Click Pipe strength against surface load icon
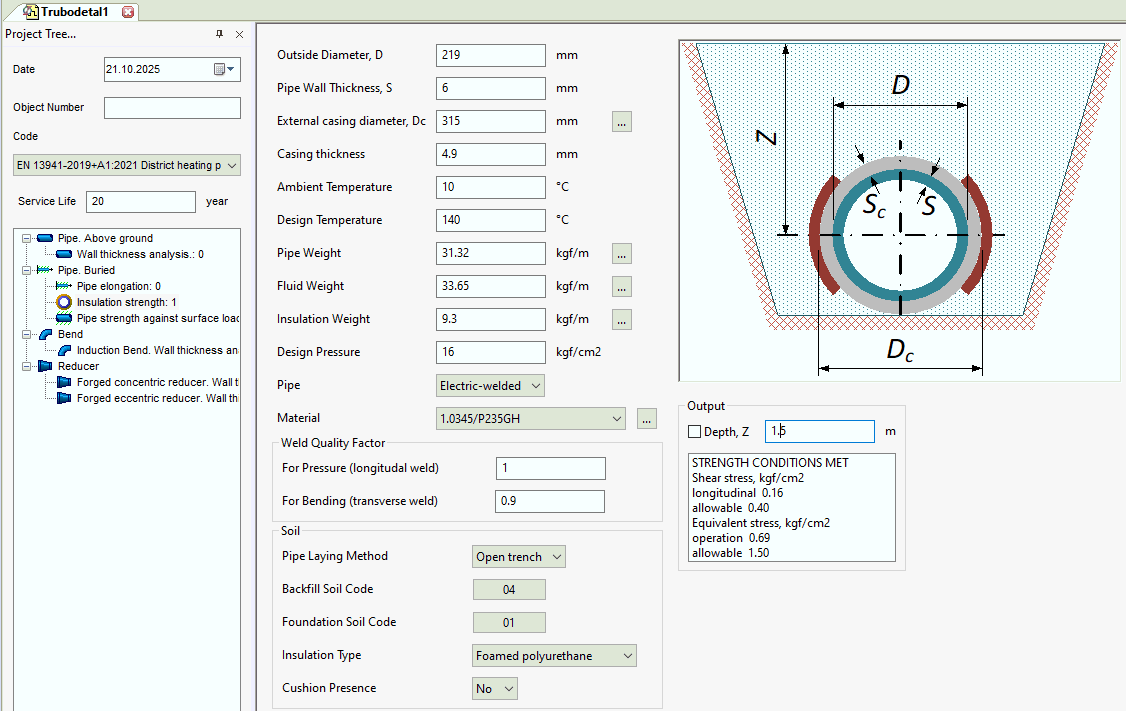This screenshot has width=1126, height=711. [x=64, y=318]
